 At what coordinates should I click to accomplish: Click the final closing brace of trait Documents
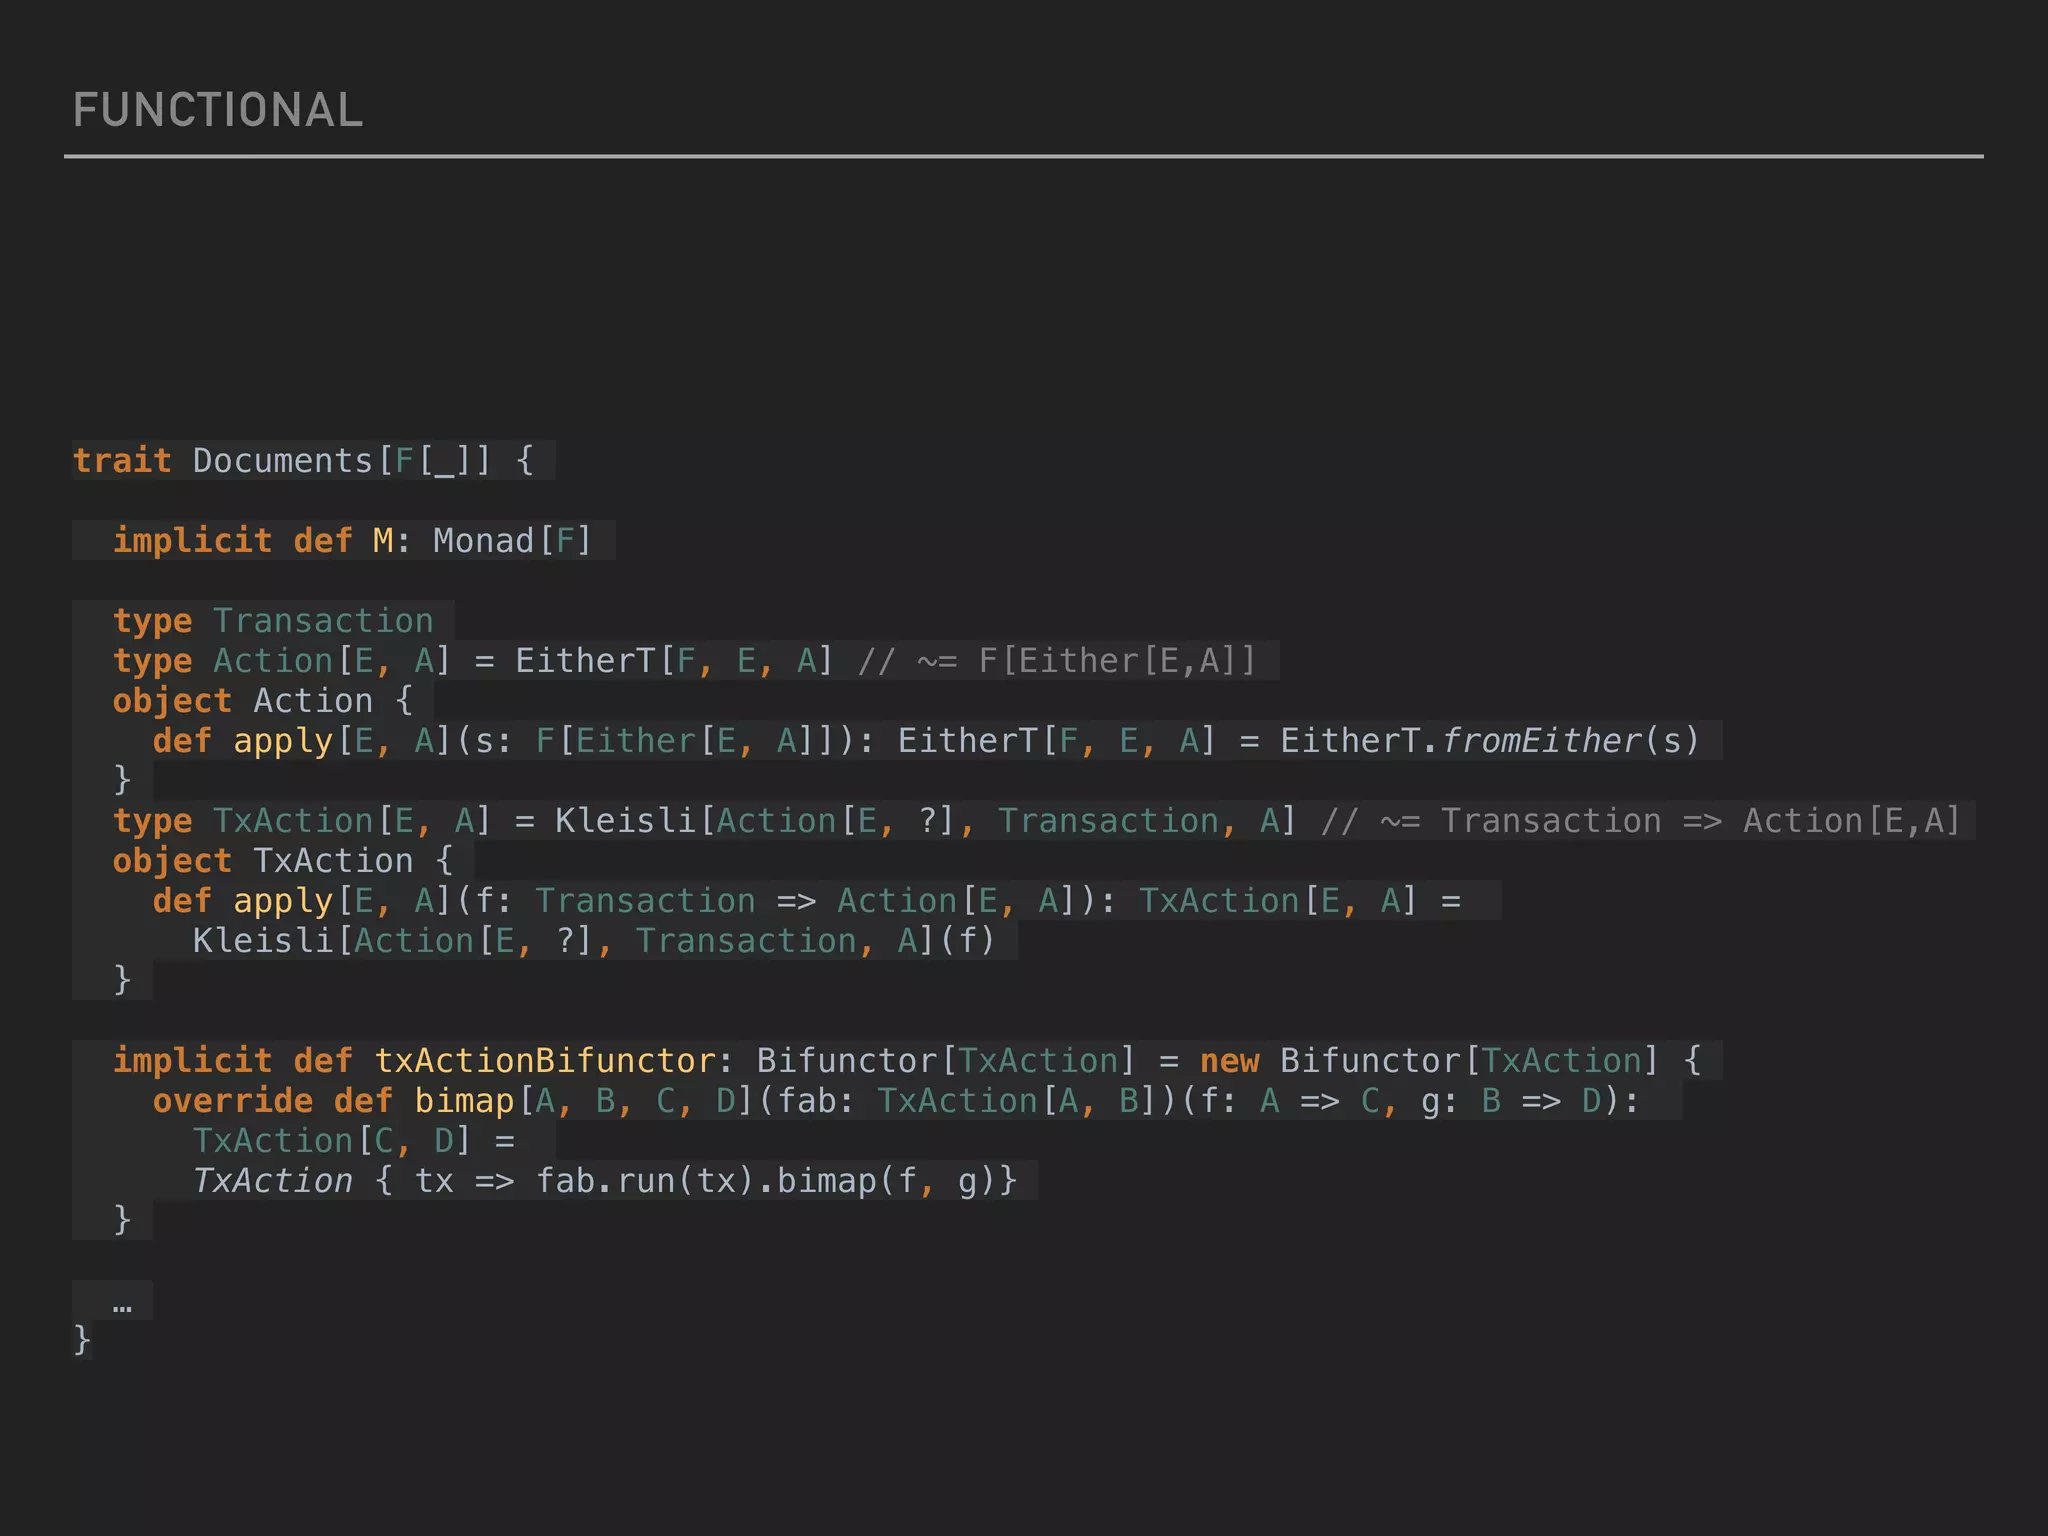[82, 1340]
